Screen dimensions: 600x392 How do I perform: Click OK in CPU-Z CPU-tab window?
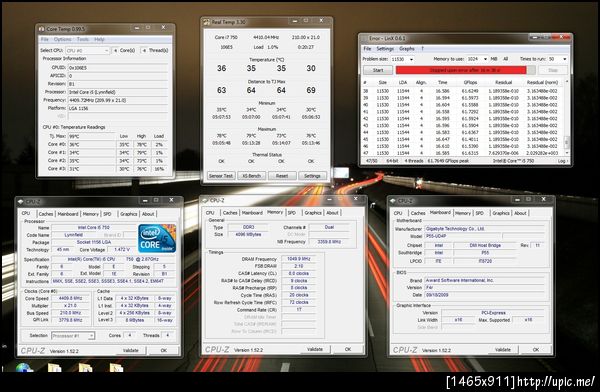pyautogui.click(x=164, y=350)
